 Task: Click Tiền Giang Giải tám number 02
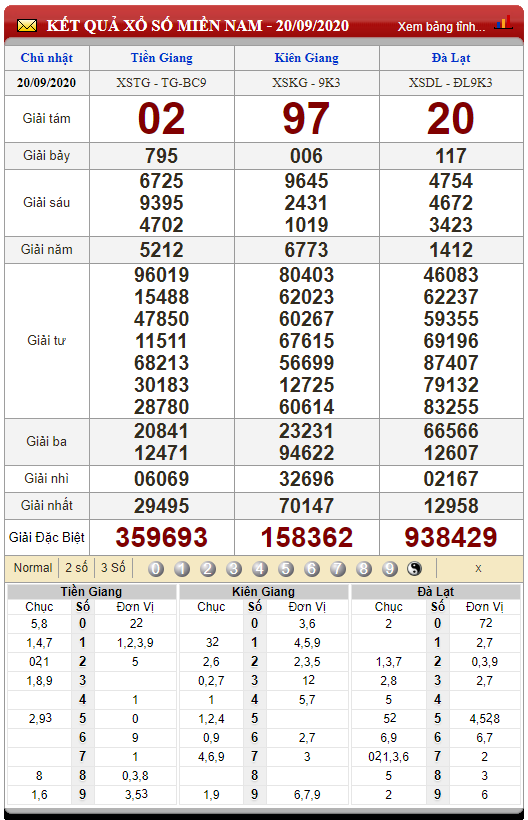tap(162, 119)
